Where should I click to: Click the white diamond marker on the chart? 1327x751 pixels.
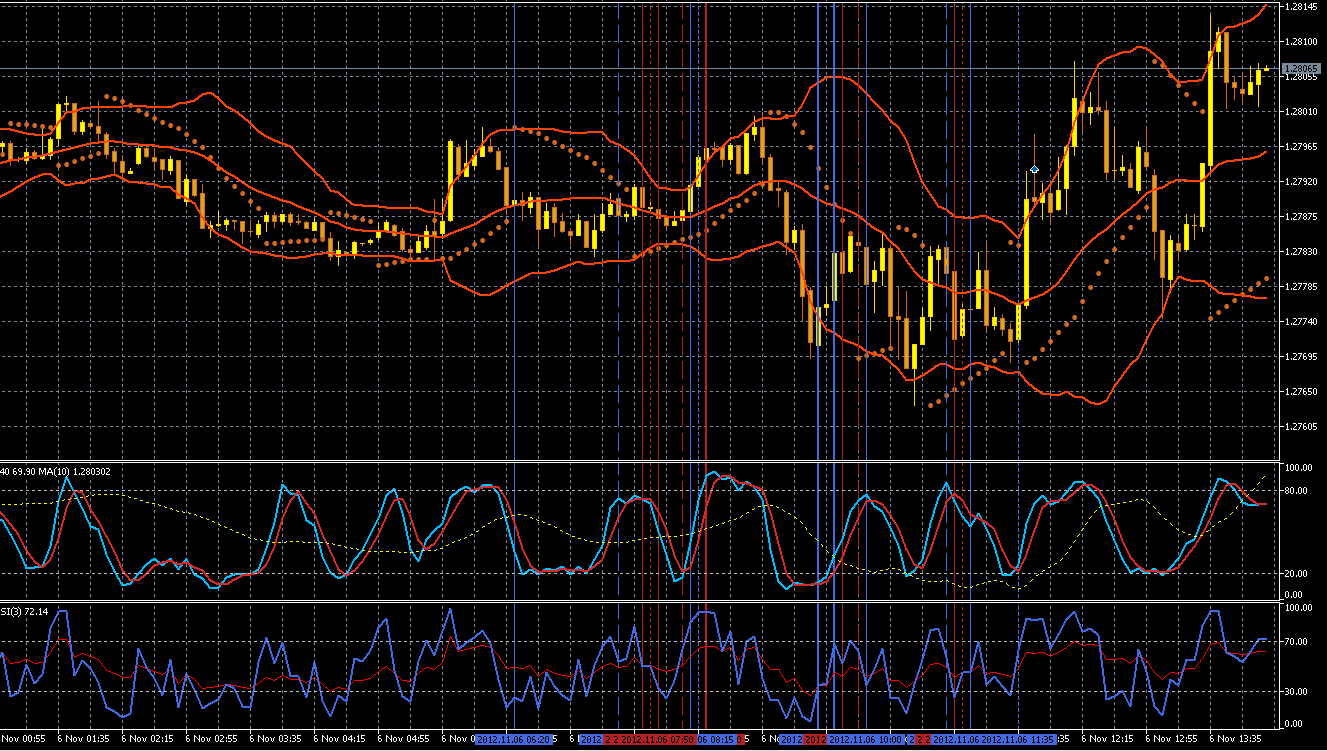1035,170
